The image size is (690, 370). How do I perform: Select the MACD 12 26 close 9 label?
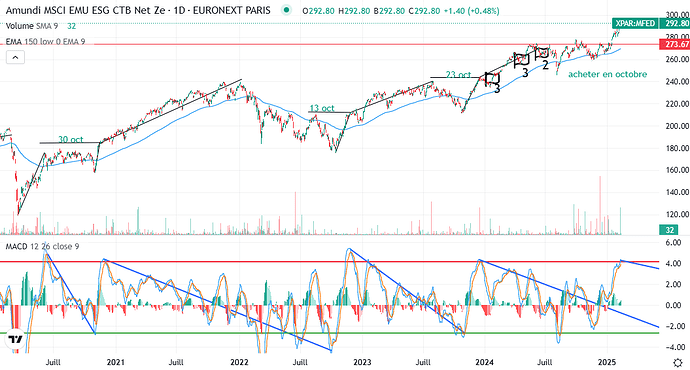[42, 246]
